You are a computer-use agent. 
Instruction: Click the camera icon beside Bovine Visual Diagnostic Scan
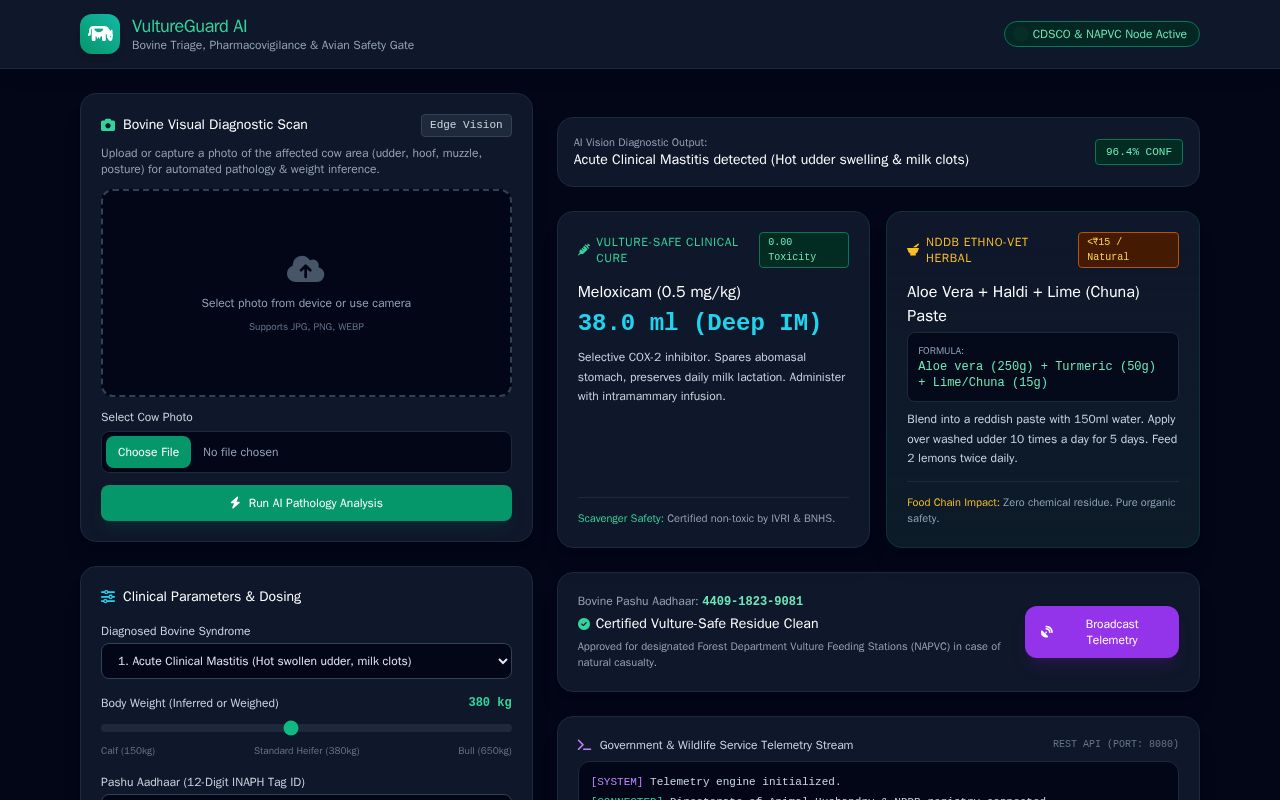(108, 125)
